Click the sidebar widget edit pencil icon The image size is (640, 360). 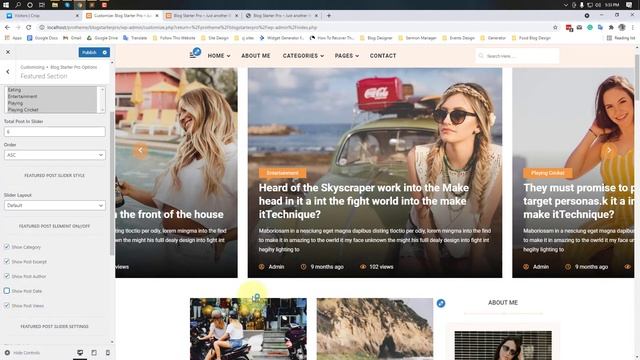pyautogui.click(x=441, y=303)
